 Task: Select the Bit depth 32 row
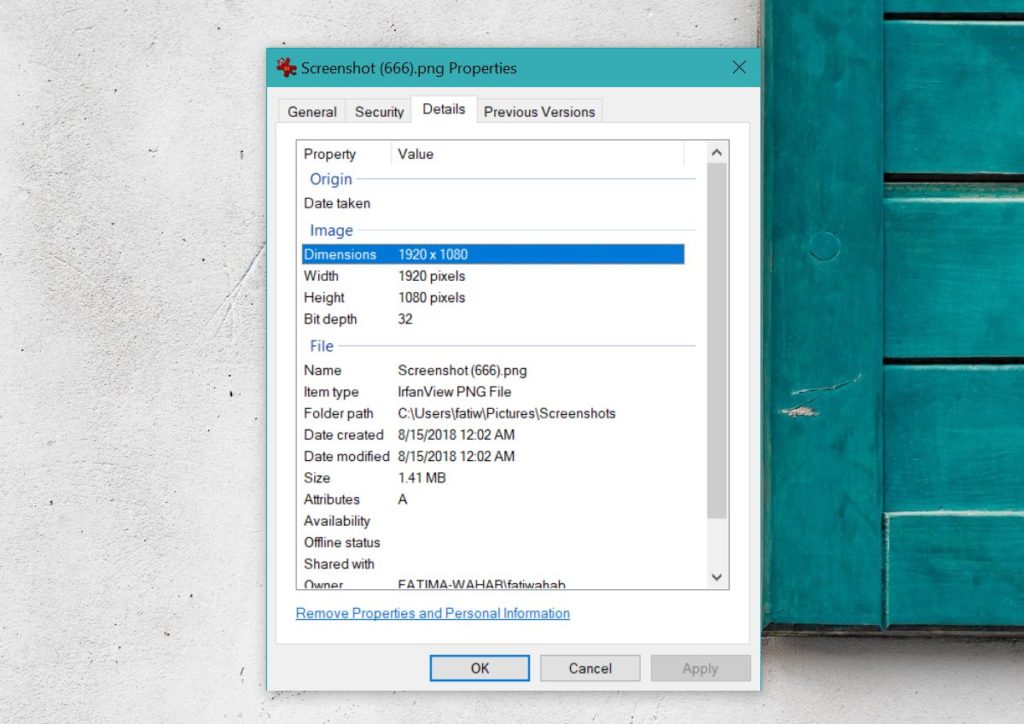click(x=400, y=319)
